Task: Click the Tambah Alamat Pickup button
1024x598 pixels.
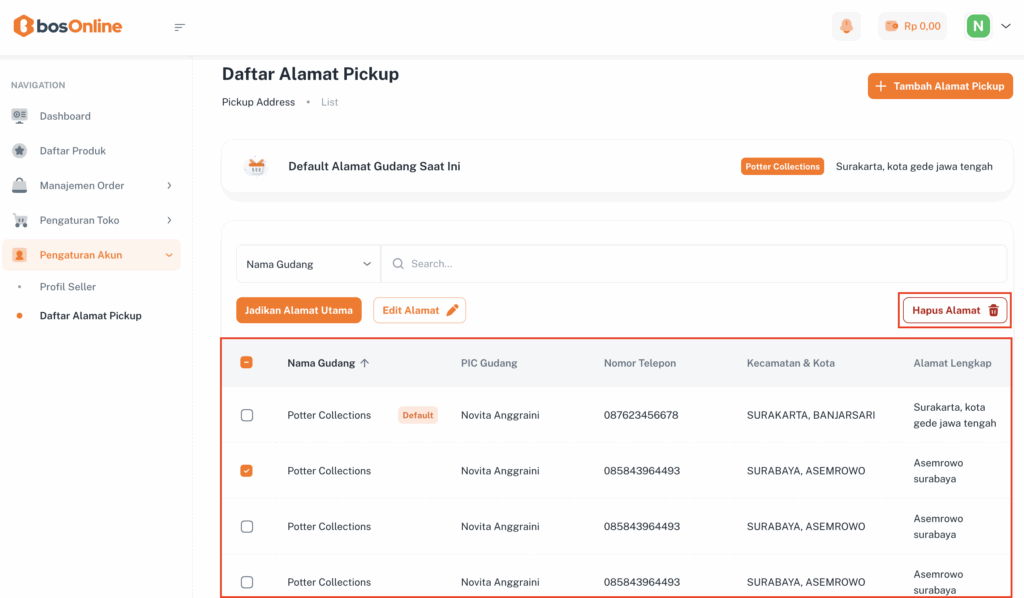Action: 940,86
